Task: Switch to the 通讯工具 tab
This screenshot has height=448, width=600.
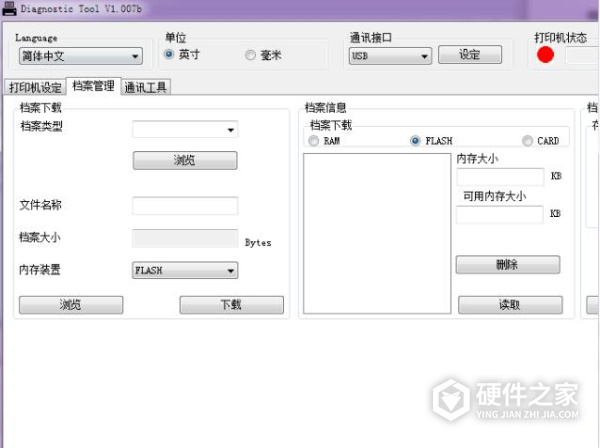Action: coord(145,88)
